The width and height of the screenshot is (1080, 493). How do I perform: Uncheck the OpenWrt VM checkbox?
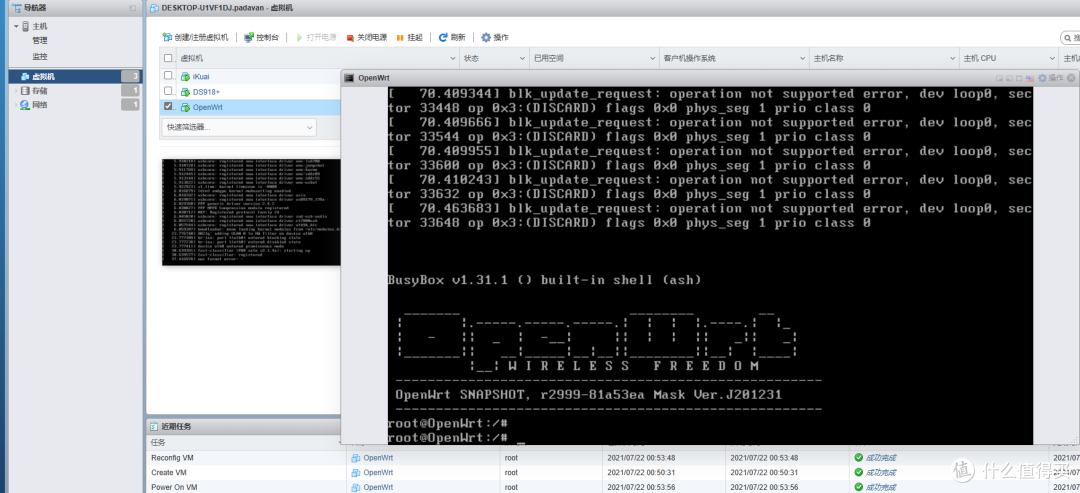point(168,107)
